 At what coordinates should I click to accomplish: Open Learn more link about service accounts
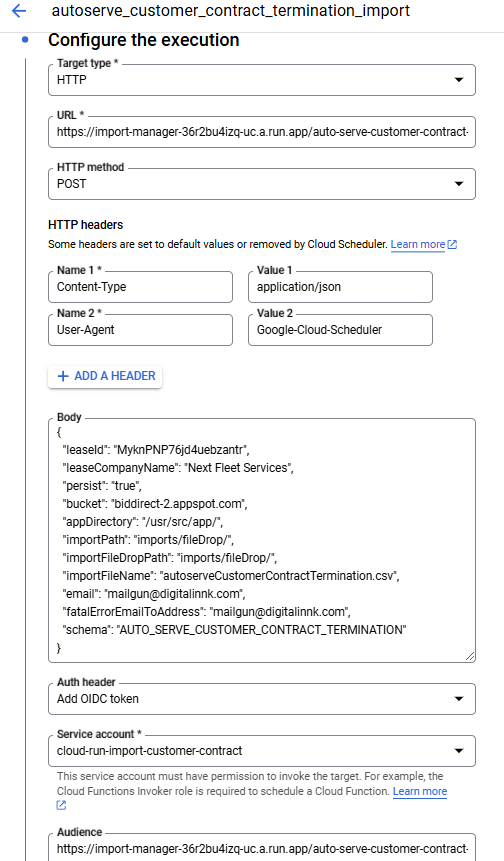point(420,791)
